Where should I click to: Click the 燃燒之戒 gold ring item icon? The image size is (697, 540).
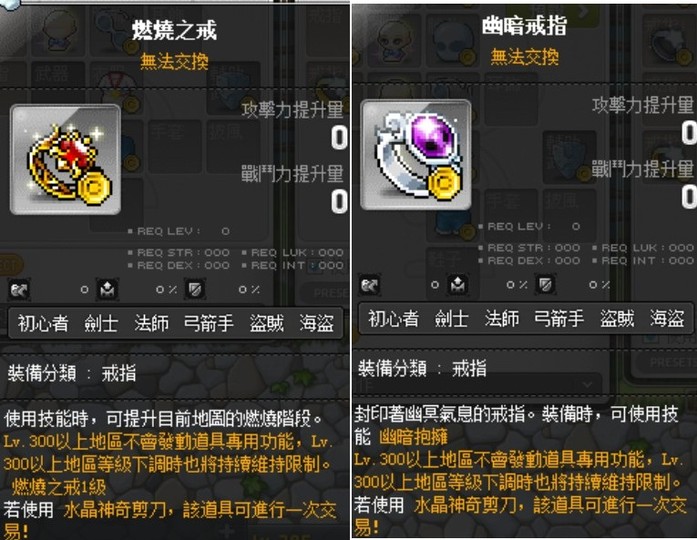(x=65, y=160)
